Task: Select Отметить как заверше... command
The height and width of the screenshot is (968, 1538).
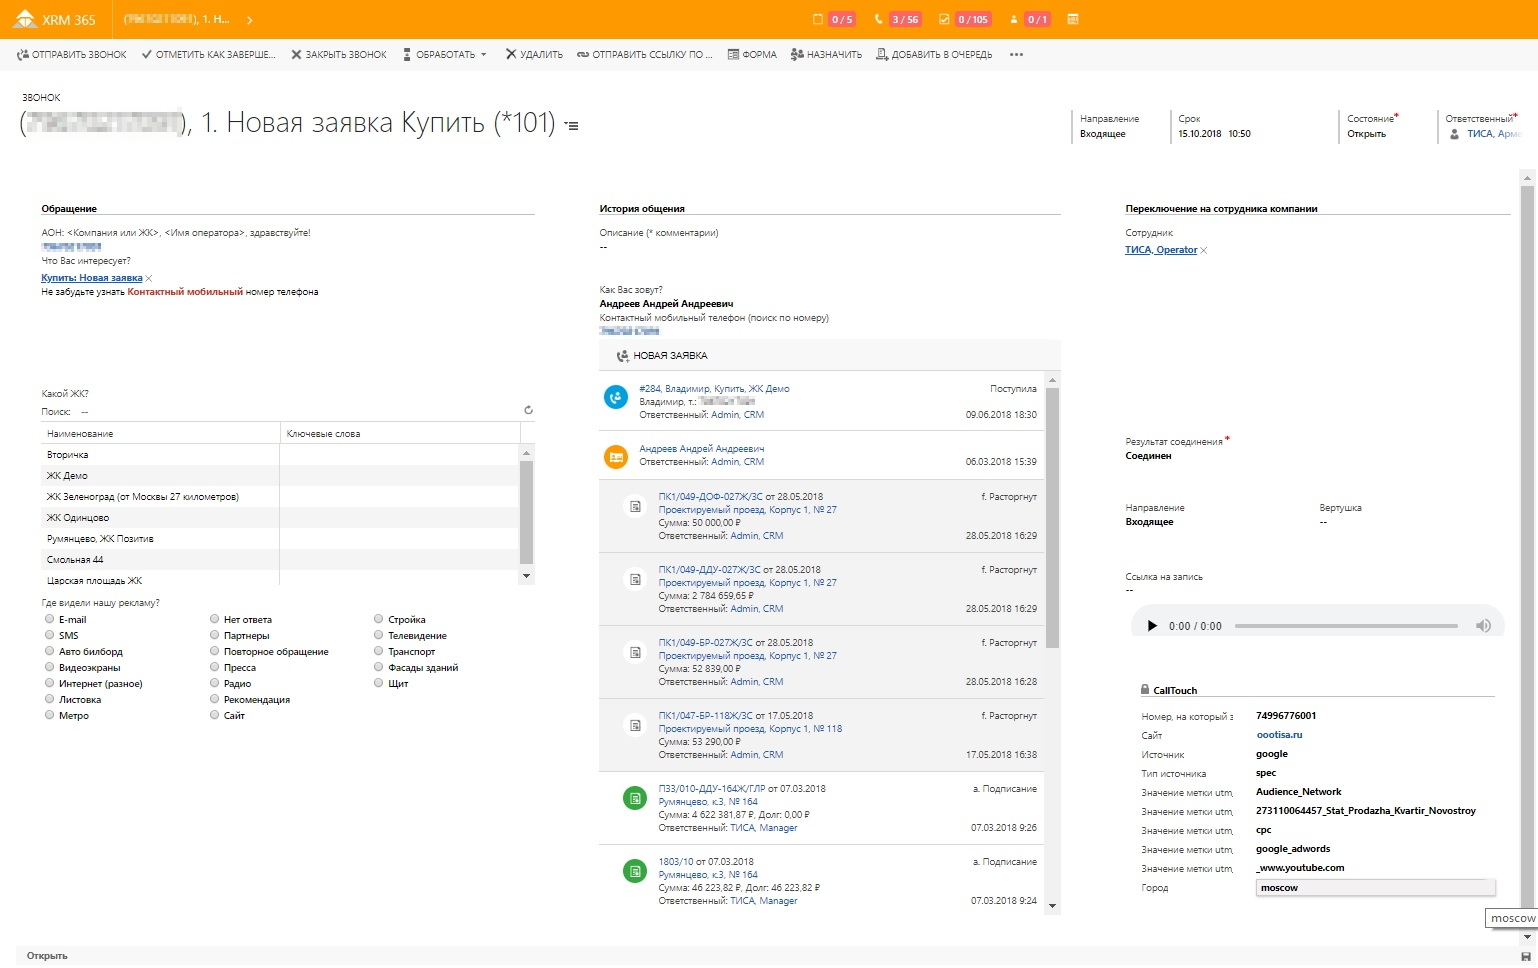Action: click(x=208, y=55)
